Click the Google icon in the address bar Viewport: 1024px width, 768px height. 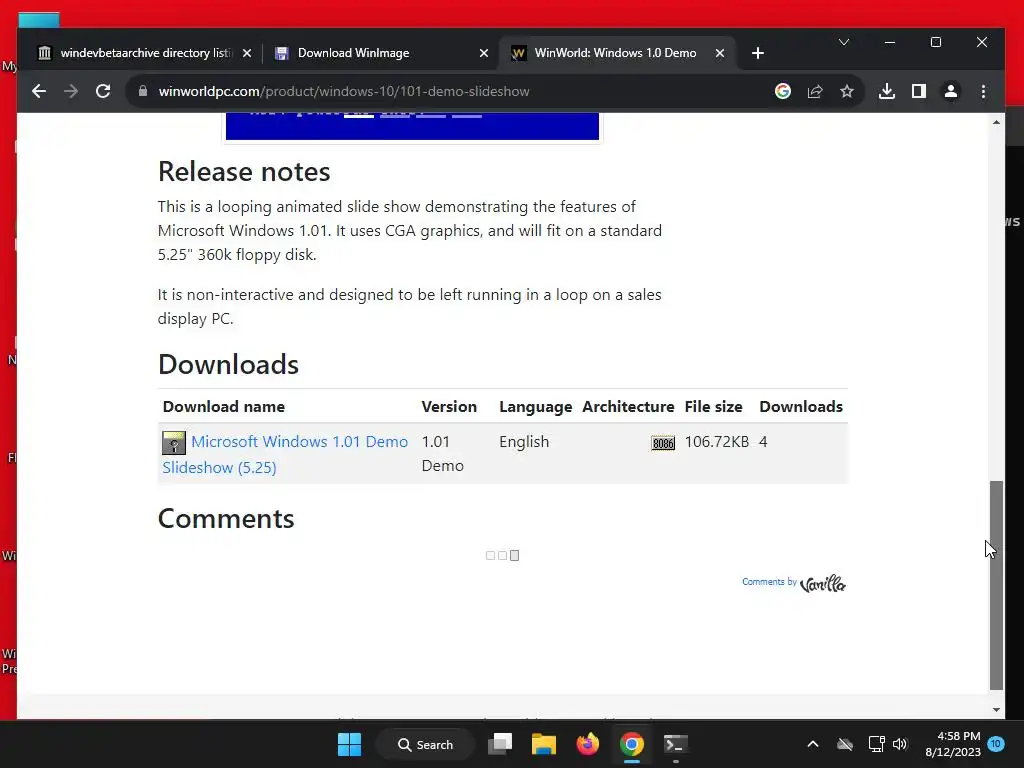(782, 91)
